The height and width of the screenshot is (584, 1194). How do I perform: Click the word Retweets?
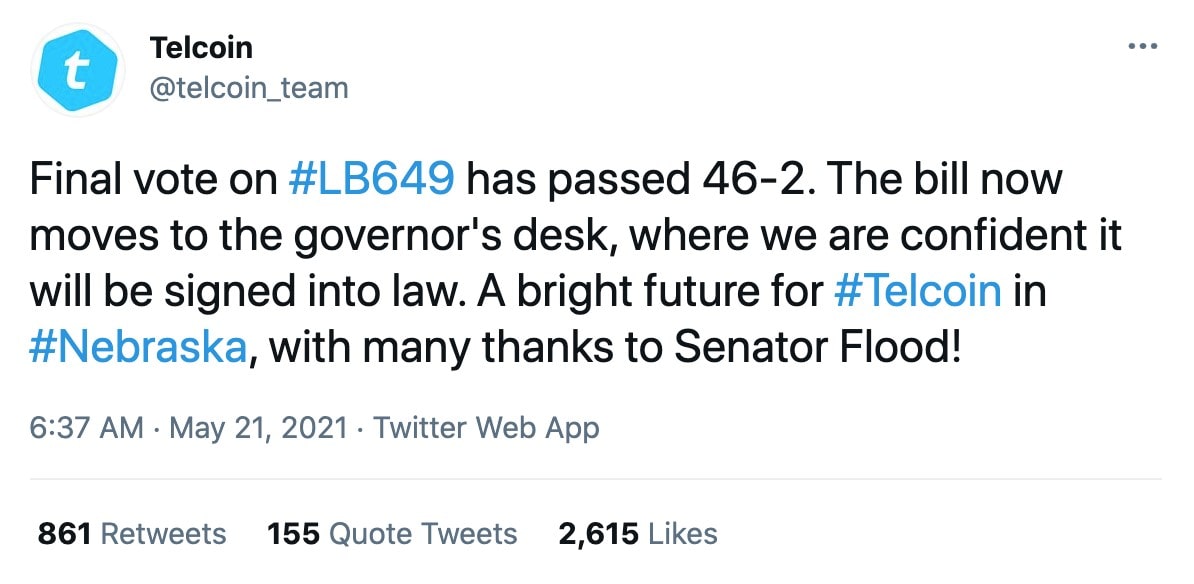(x=164, y=534)
